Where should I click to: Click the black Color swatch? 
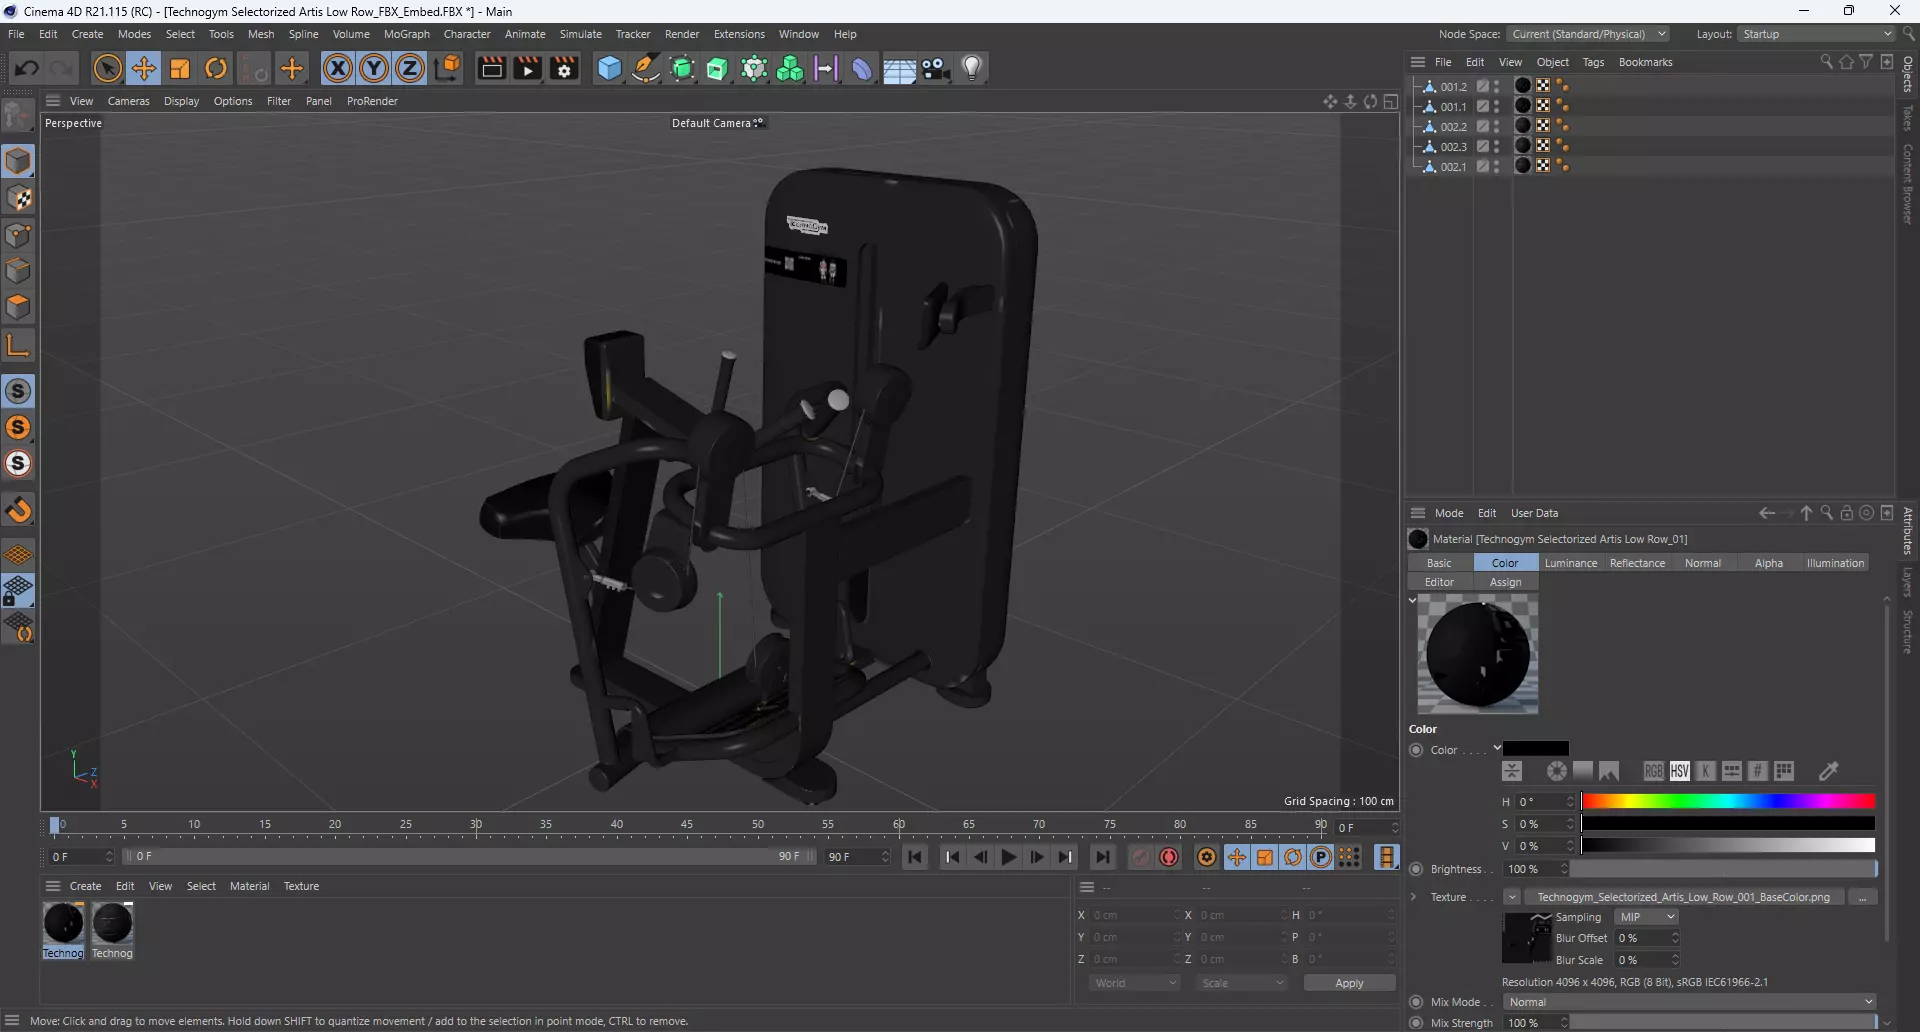point(1536,749)
